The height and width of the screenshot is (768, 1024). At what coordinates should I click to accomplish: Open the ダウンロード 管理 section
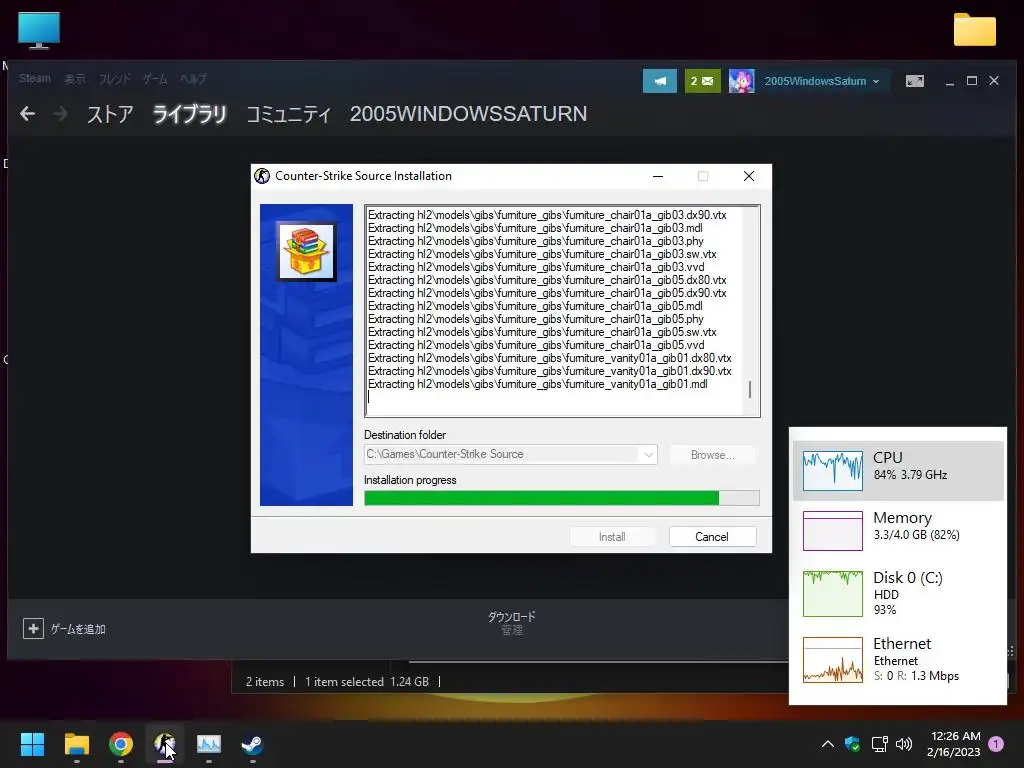tap(512, 623)
